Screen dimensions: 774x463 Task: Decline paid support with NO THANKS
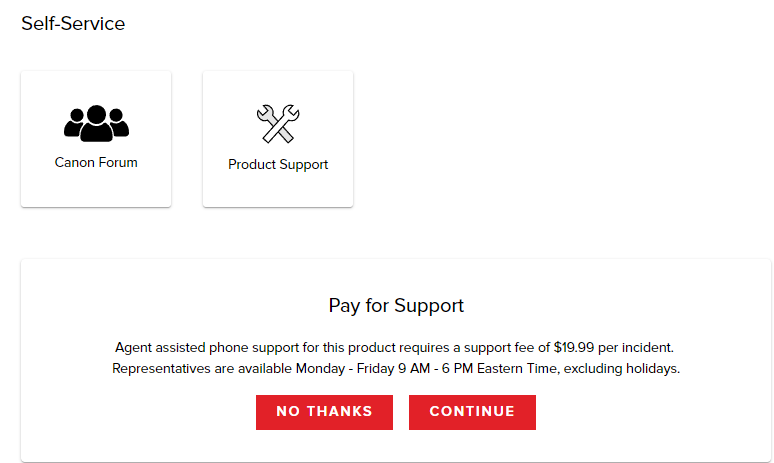(x=324, y=412)
